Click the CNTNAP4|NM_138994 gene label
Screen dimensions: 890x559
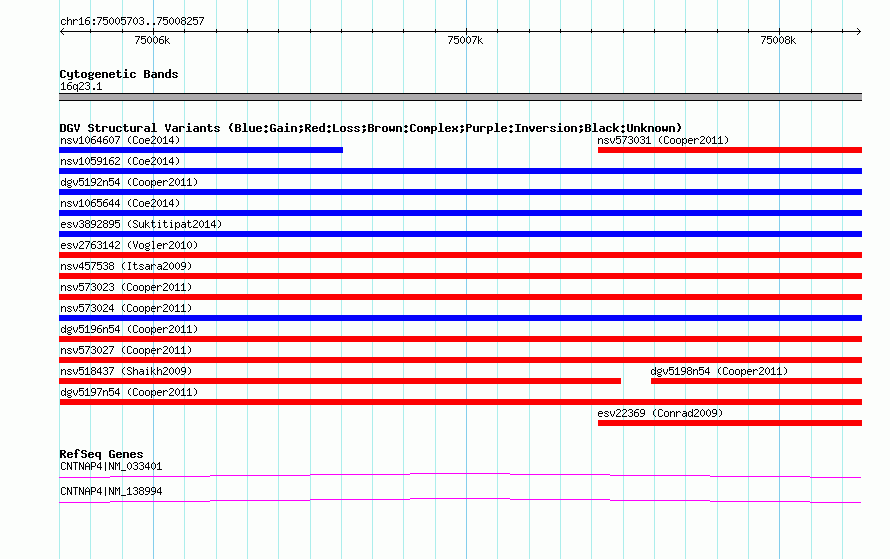[x=111, y=491]
